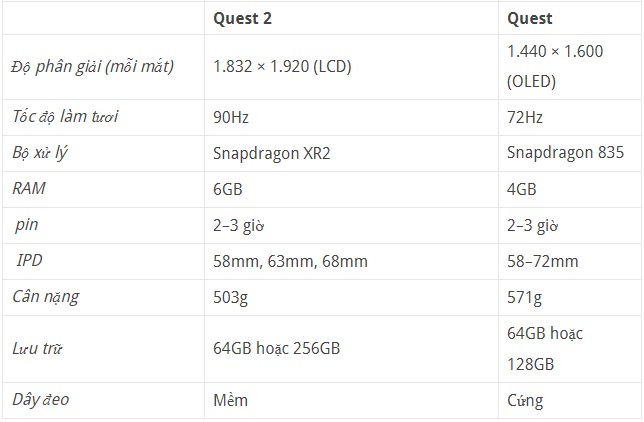The width and height of the screenshot is (644, 422).
Task: Select the "Độ phân giải (mỗi mắt)" row label
Action: point(92,66)
